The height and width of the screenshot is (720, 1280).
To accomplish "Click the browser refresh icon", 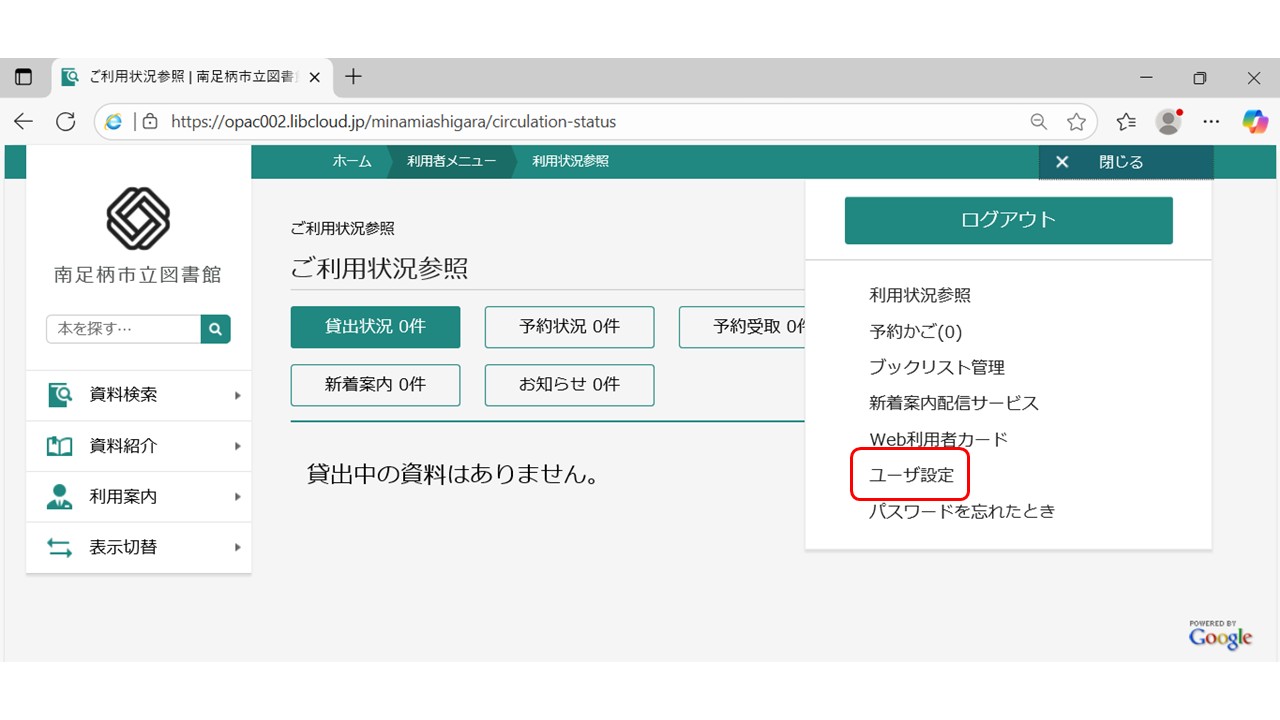I will 66,122.
